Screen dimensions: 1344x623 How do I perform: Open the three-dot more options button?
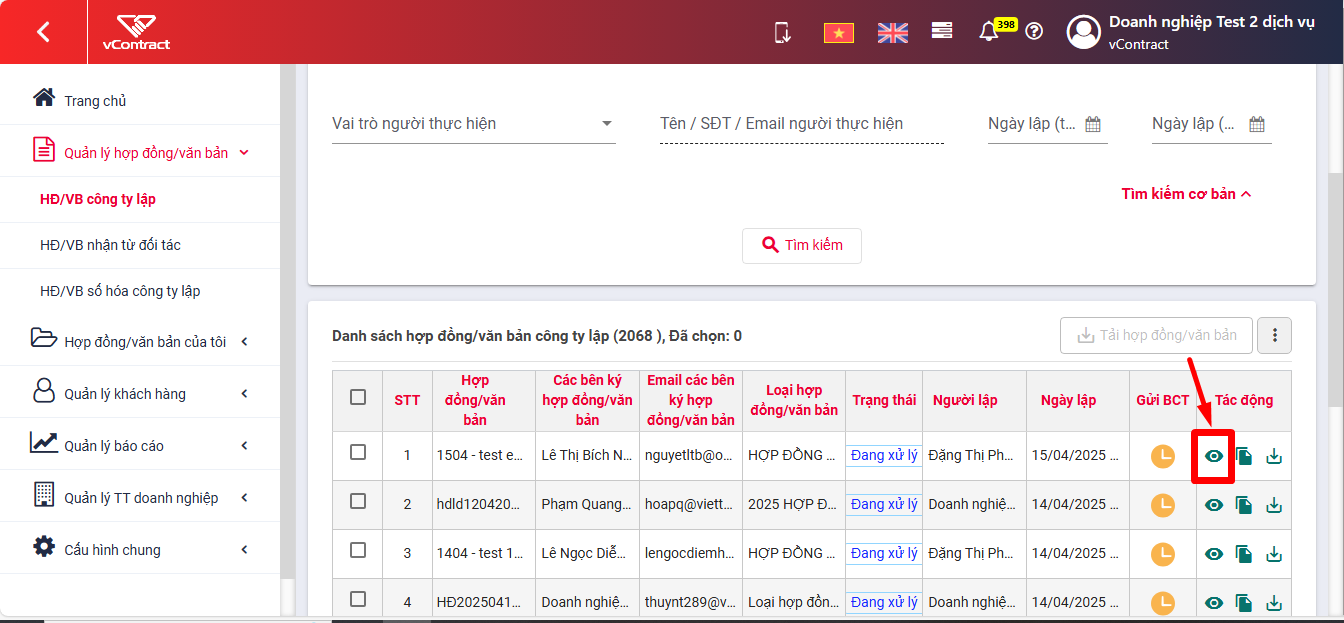point(1275,336)
